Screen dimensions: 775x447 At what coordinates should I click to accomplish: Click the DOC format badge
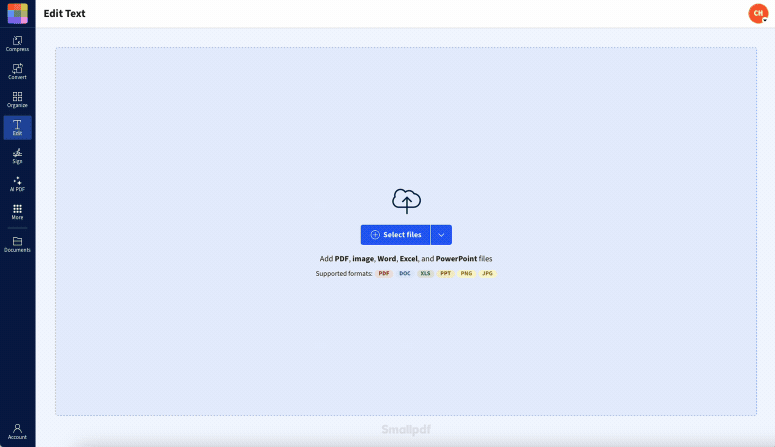(x=405, y=273)
